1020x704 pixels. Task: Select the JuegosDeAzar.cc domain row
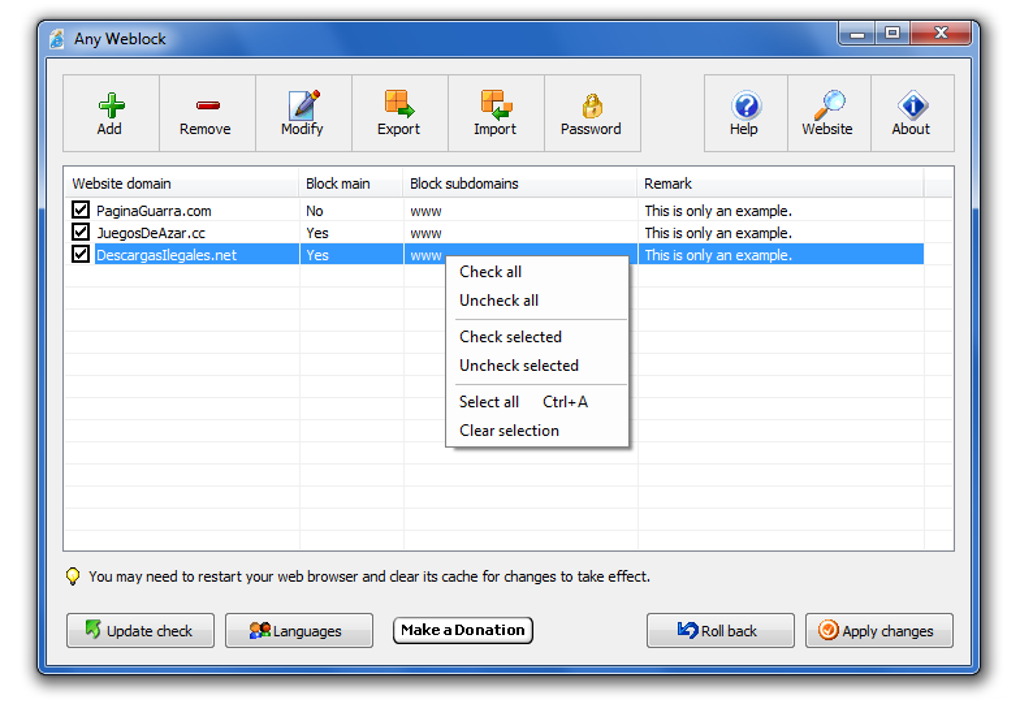click(151, 233)
